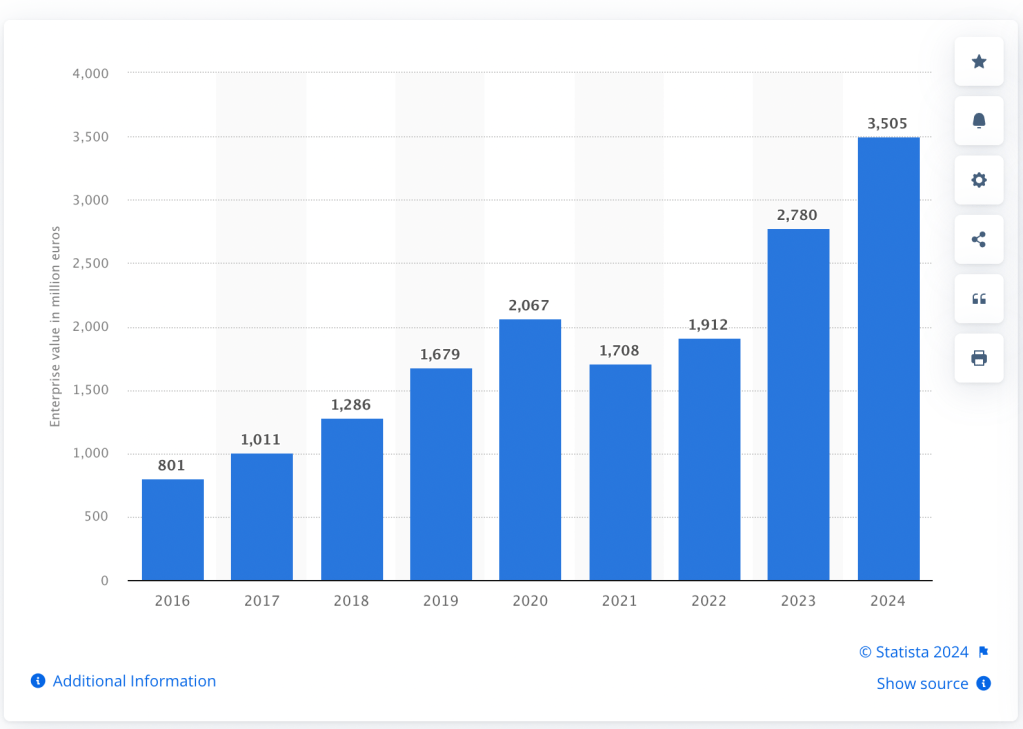Image resolution: width=1023 pixels, height=729 pixels.
Task: Click the 2022 x-axis year label
Action: click(x=709, y=601)
